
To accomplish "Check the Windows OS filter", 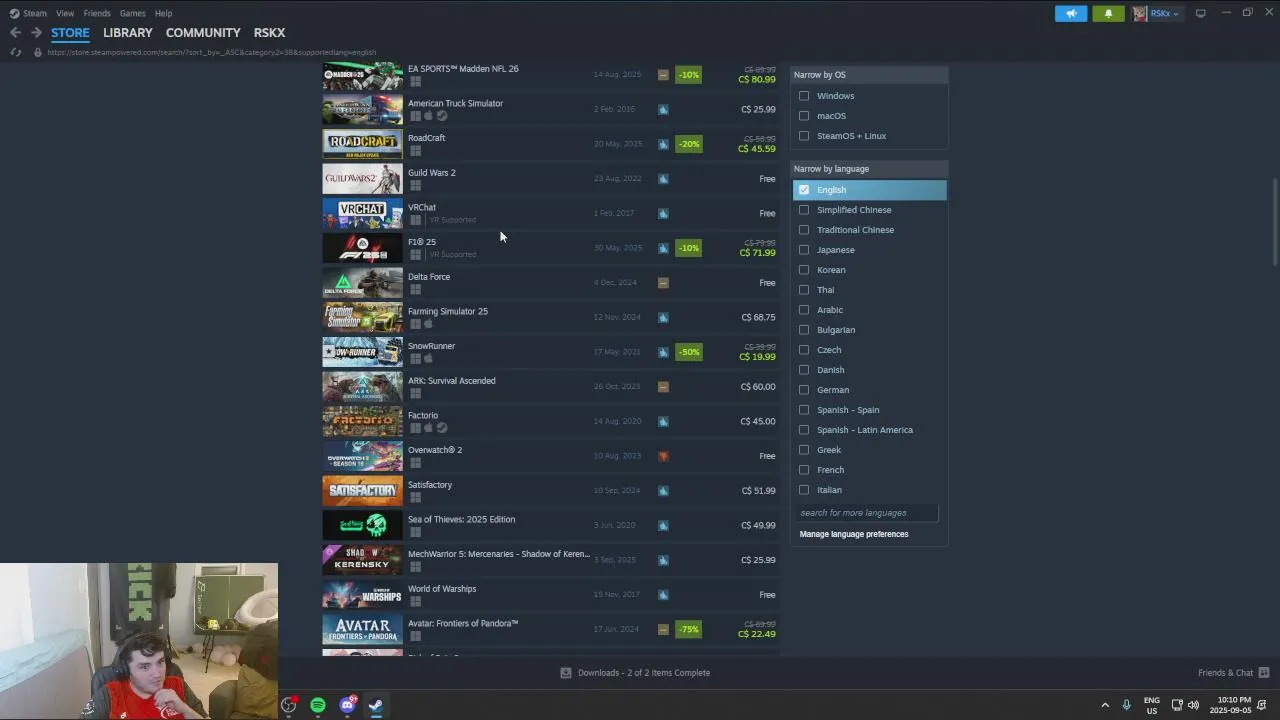I will (x=804, y=96).
